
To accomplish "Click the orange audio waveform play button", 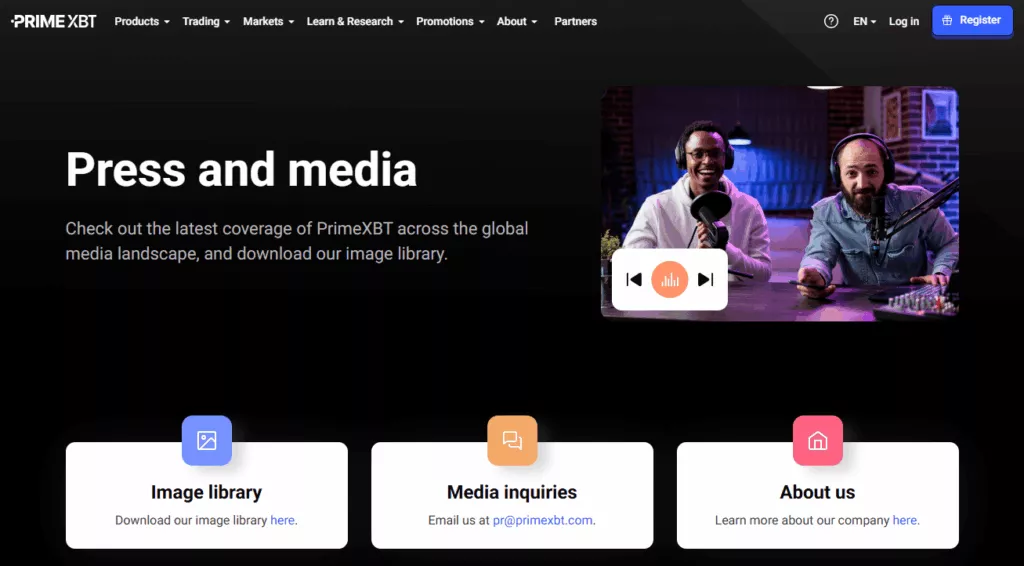I will (x=669, y=279).
